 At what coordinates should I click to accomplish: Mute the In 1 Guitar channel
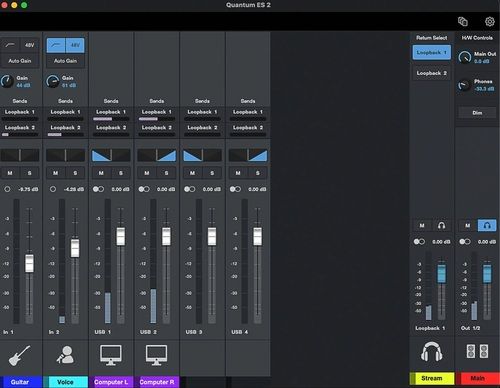(10, 173)
